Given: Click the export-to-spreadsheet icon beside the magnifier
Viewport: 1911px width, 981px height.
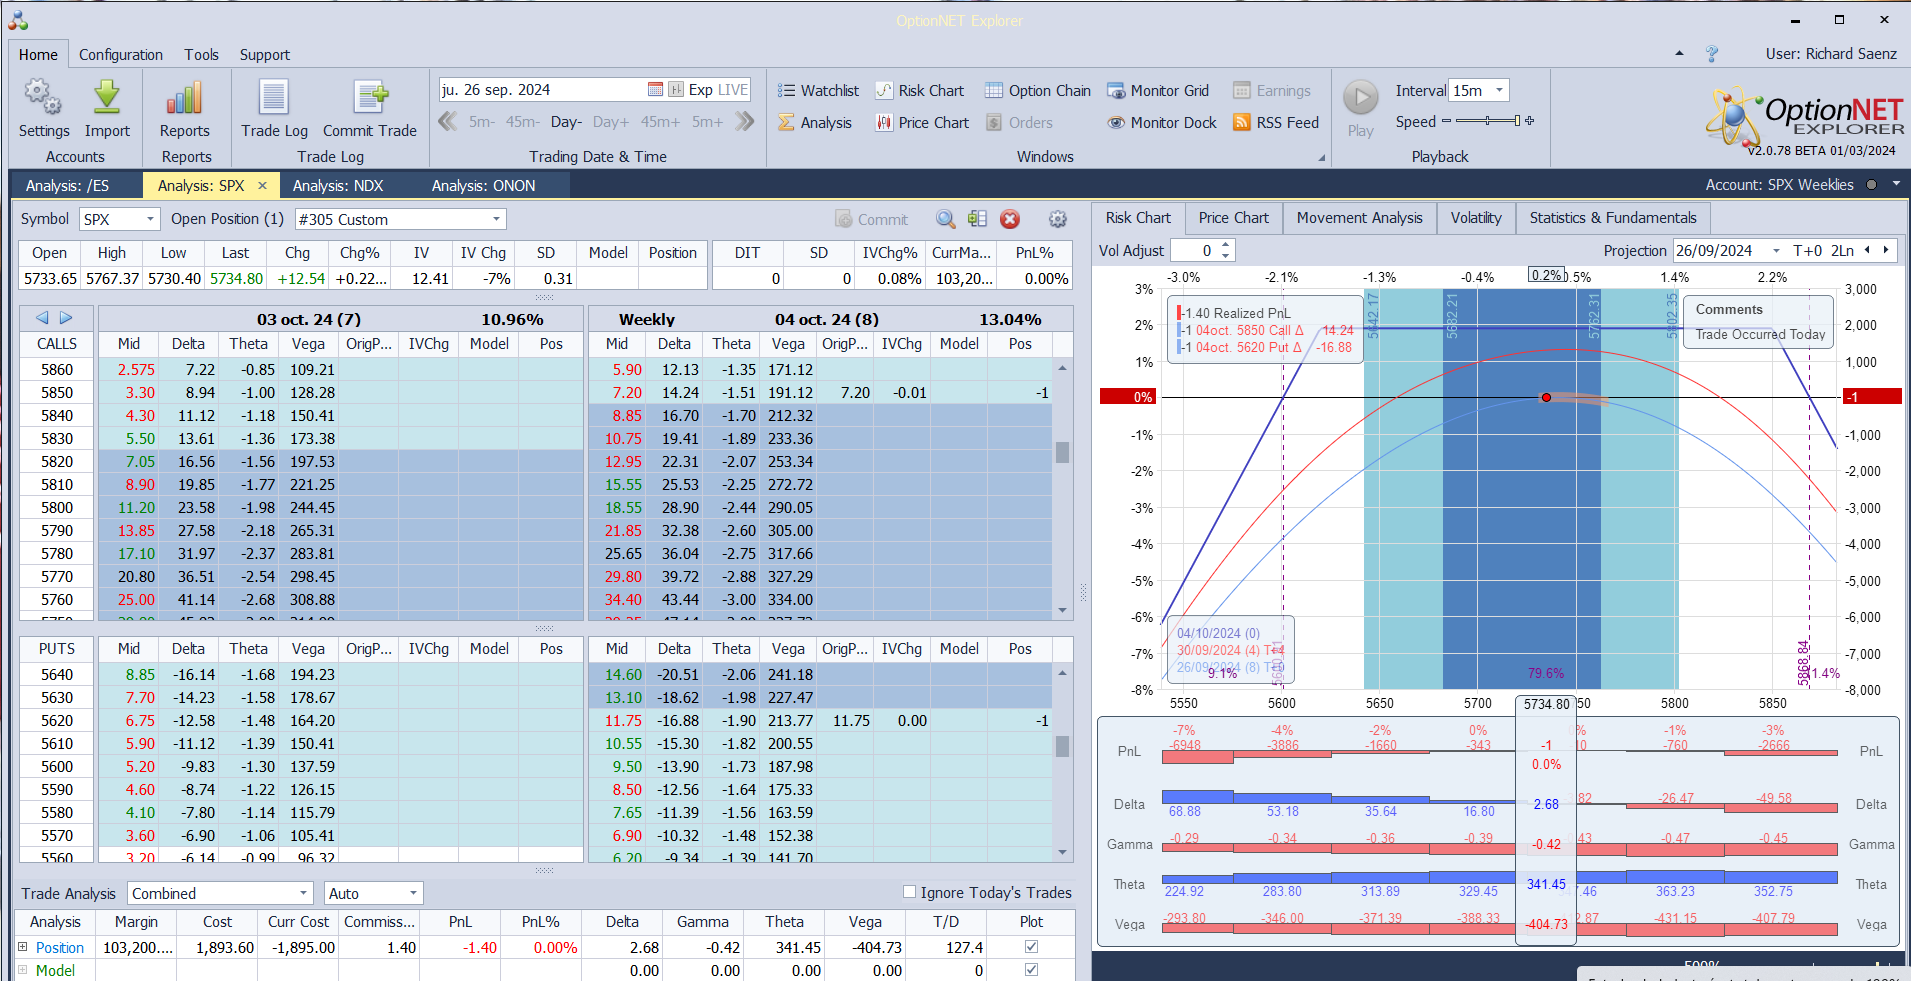Looking at the screenshot, I should [x=977, y=219].
